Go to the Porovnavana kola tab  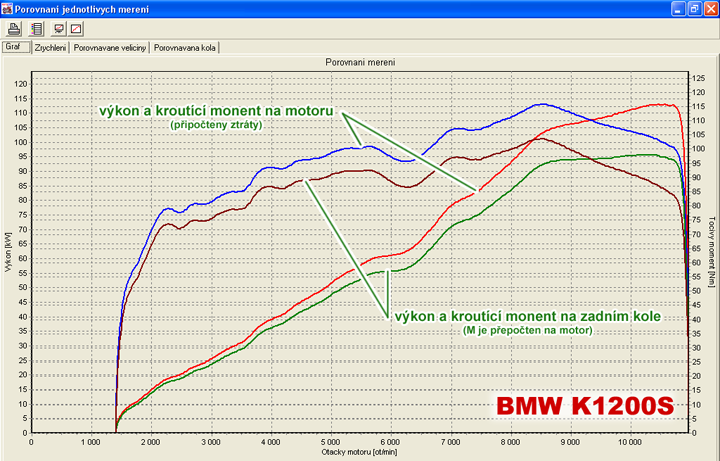click(x=185, y=48)
